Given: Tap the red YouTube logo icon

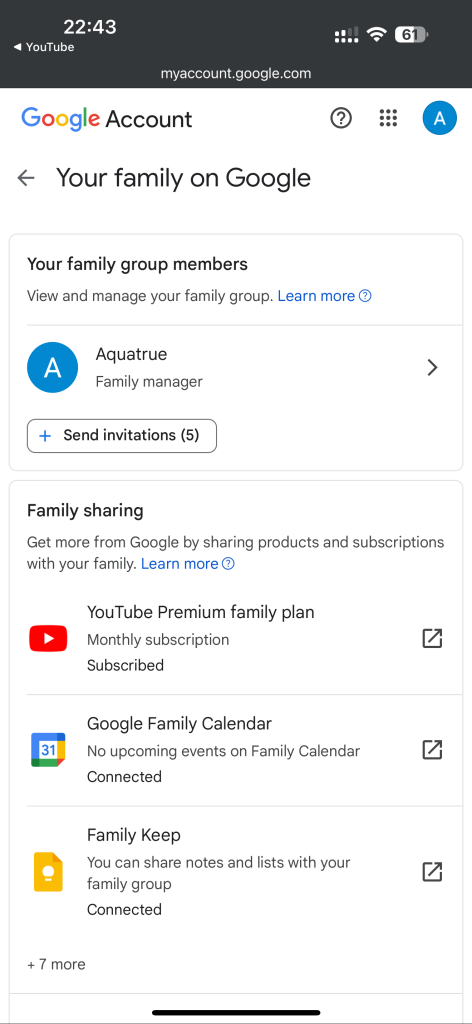Looking at the screenshot, I should [x=48, y=639].
